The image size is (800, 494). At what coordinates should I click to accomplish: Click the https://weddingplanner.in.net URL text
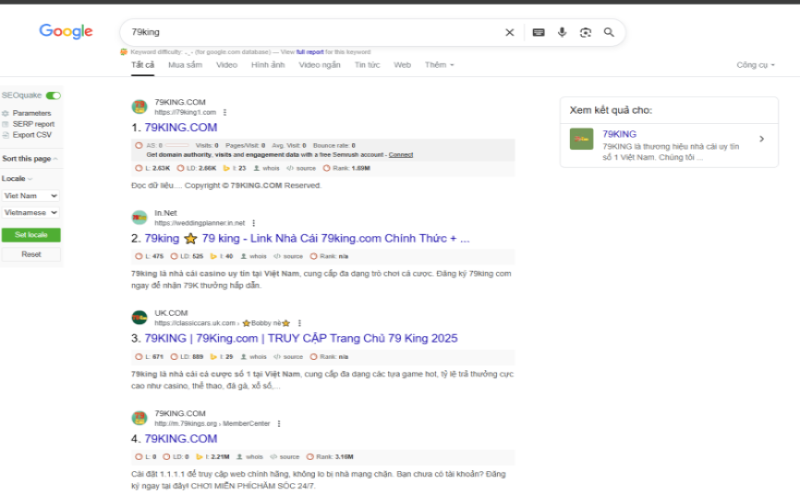[x=199, y=223]
